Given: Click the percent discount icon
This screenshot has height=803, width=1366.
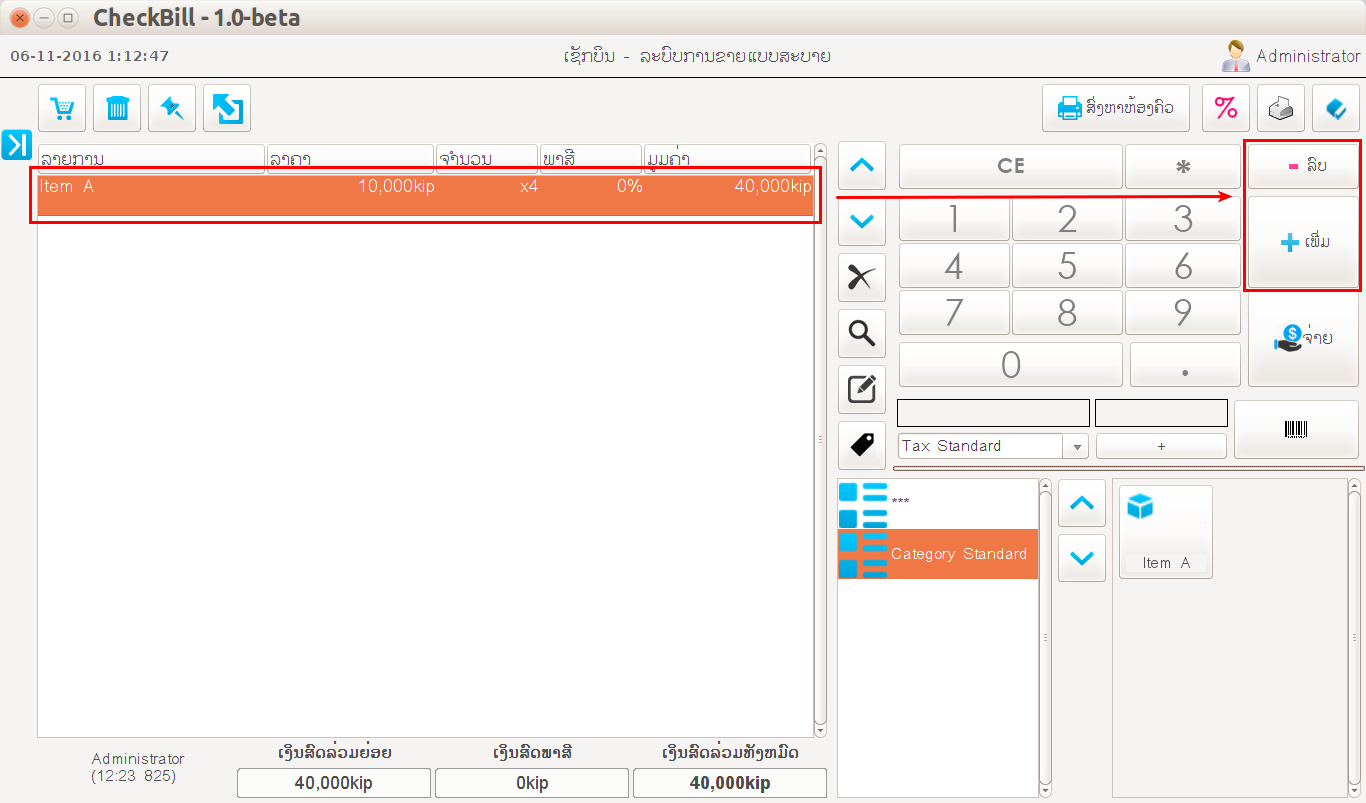Looking at the screenshot, I should (1225, 108).
